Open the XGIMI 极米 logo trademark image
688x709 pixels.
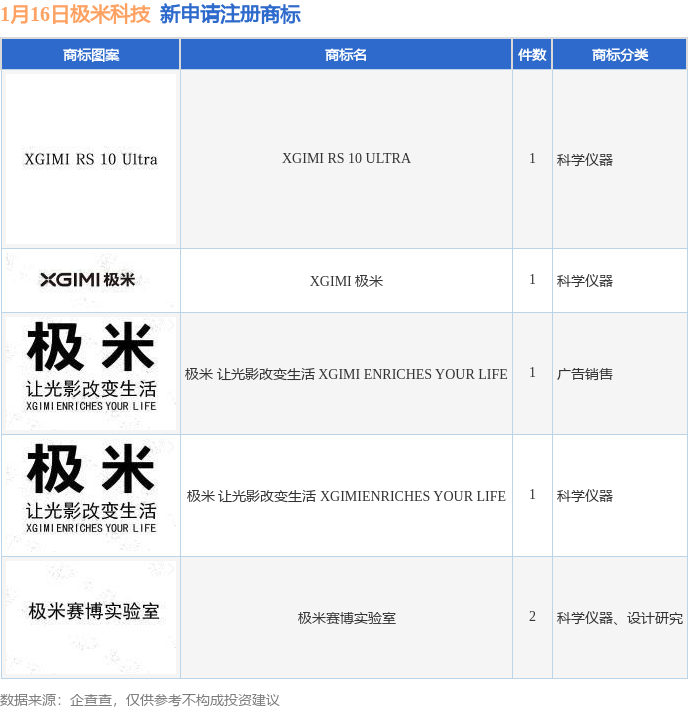[91, 280]
